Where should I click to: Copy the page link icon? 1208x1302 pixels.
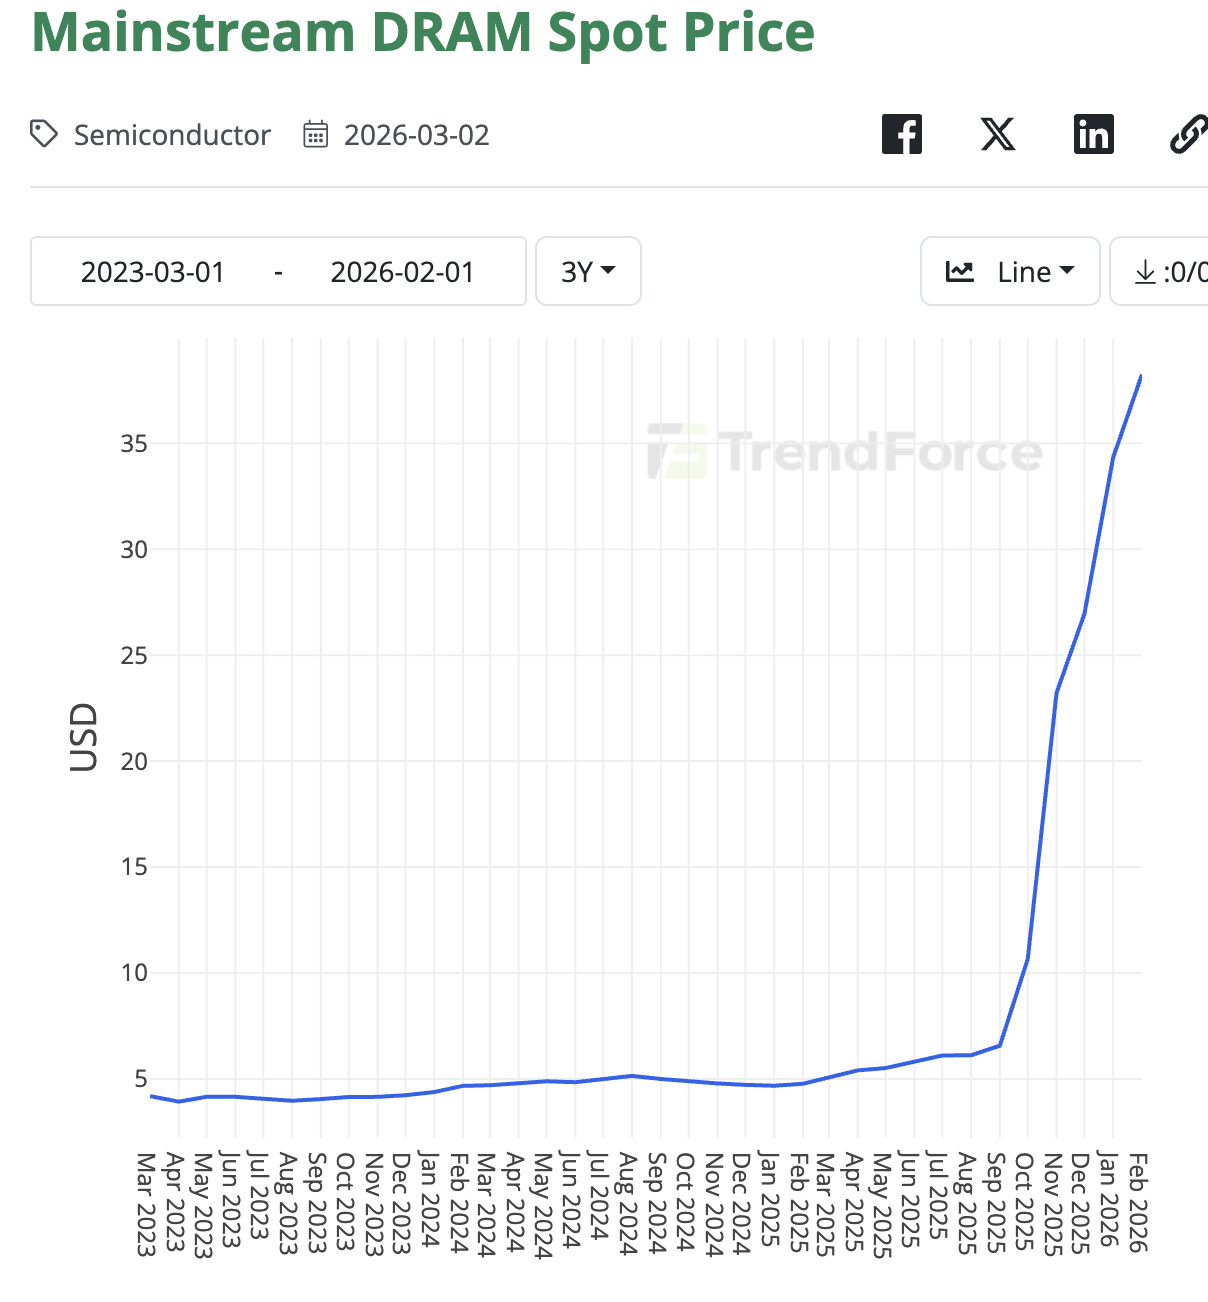click(x=1187, y=134)
